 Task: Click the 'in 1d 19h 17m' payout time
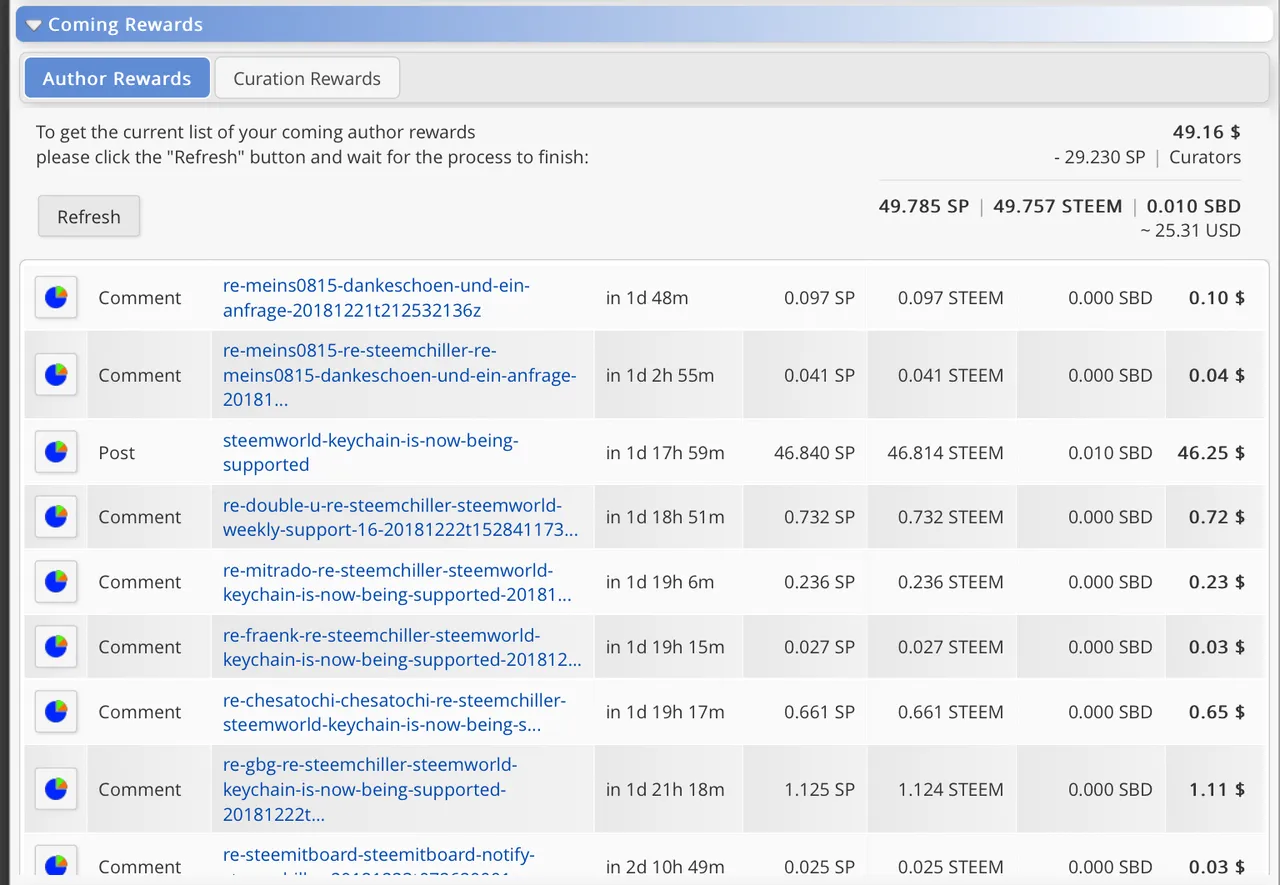point(665,712)
